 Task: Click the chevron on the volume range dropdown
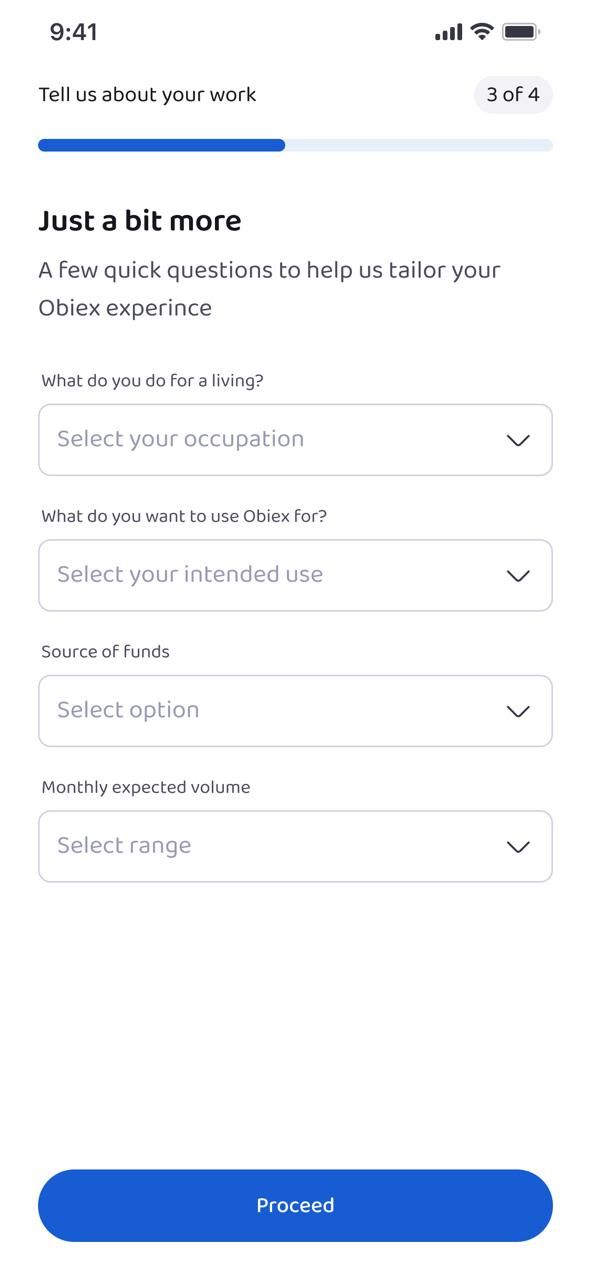[517, 846]
